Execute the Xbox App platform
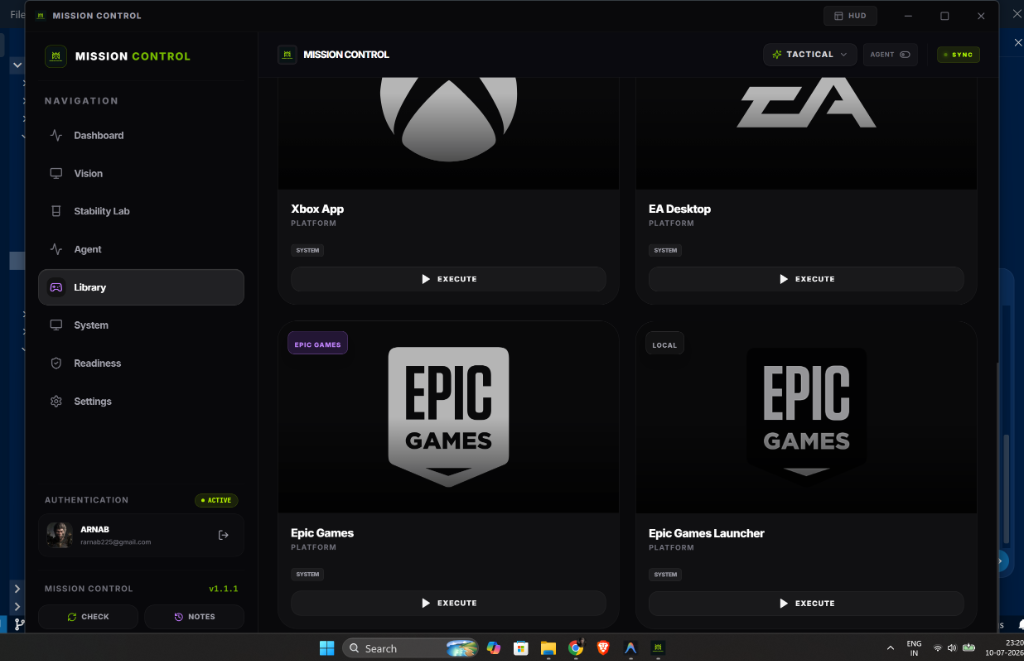 coord(449,279)
